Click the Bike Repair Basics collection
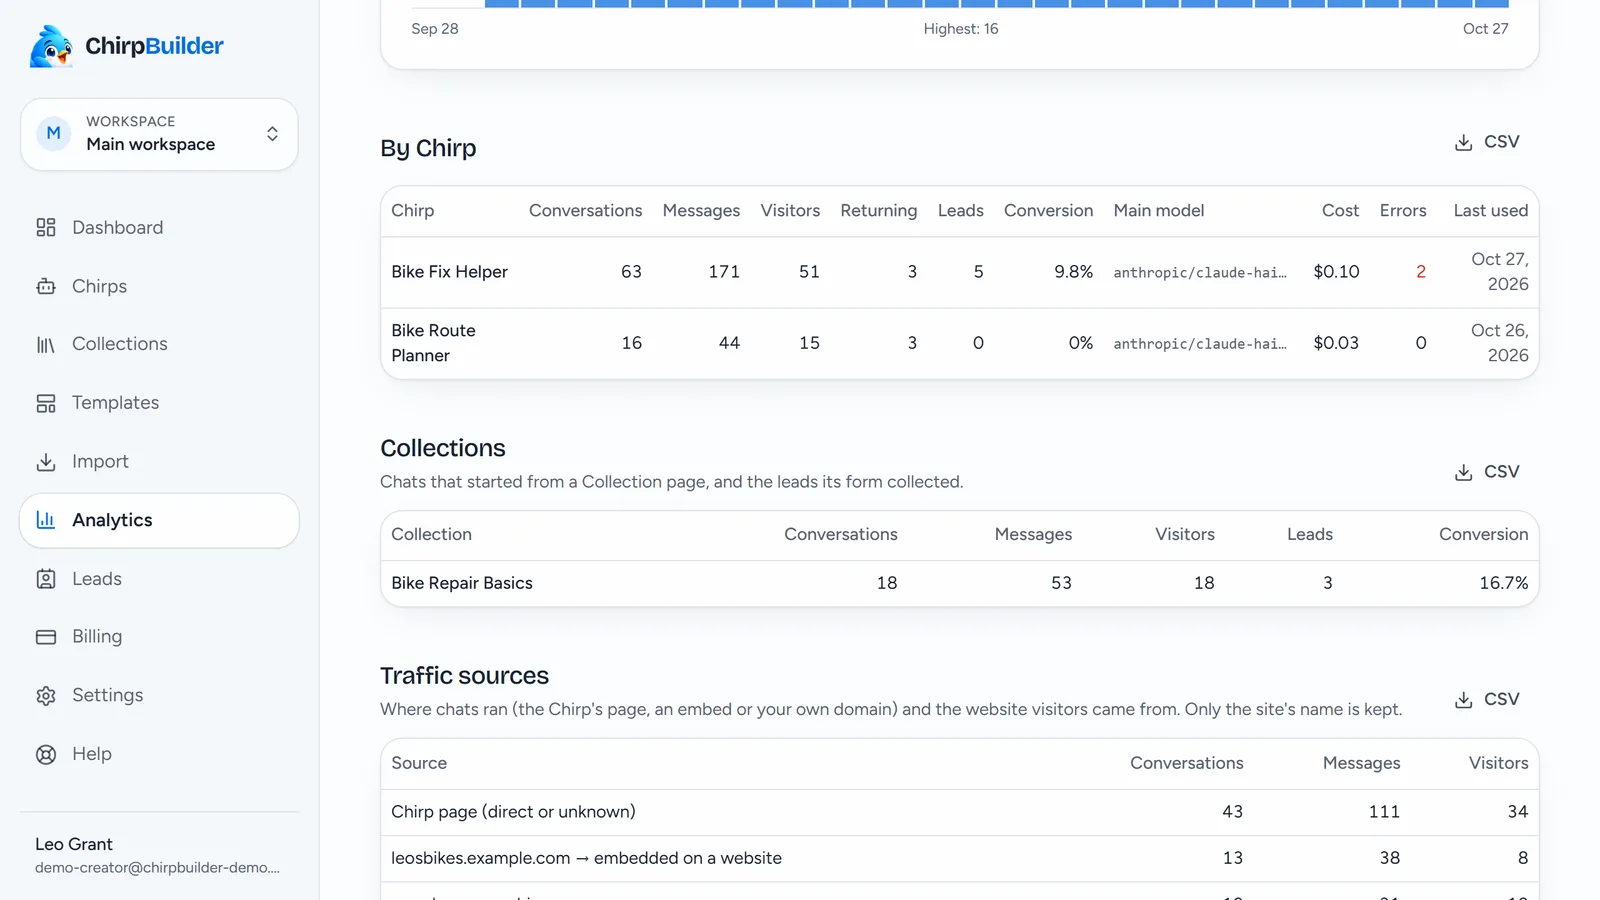This screenshot has width=1600, height=900. point(462,583)
